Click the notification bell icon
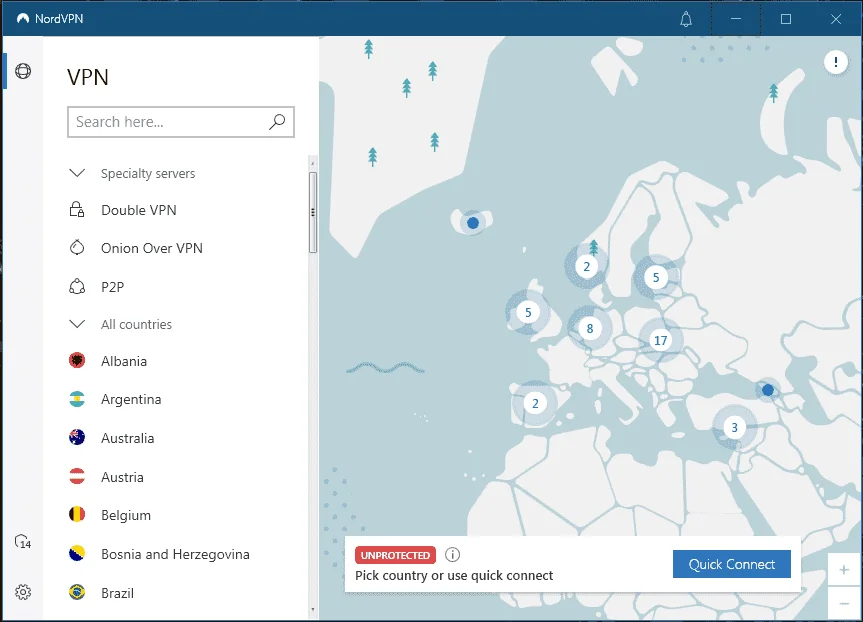 click(686, 19)
